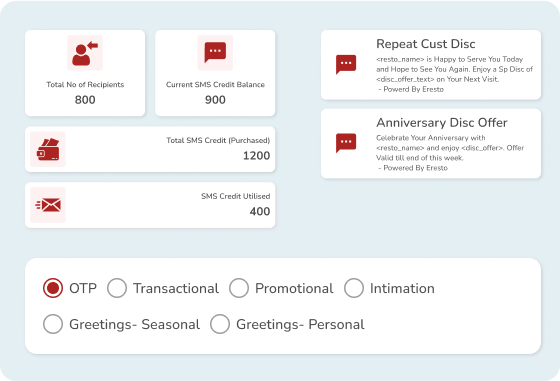Click the Repeat Cust Disc message body text

click(454, 74)
